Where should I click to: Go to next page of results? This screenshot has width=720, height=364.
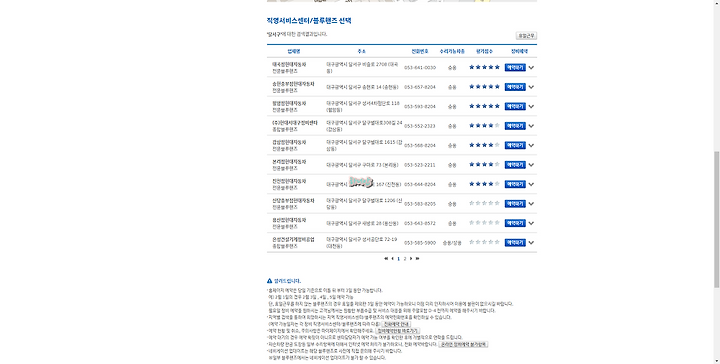(x=411, y=258)
